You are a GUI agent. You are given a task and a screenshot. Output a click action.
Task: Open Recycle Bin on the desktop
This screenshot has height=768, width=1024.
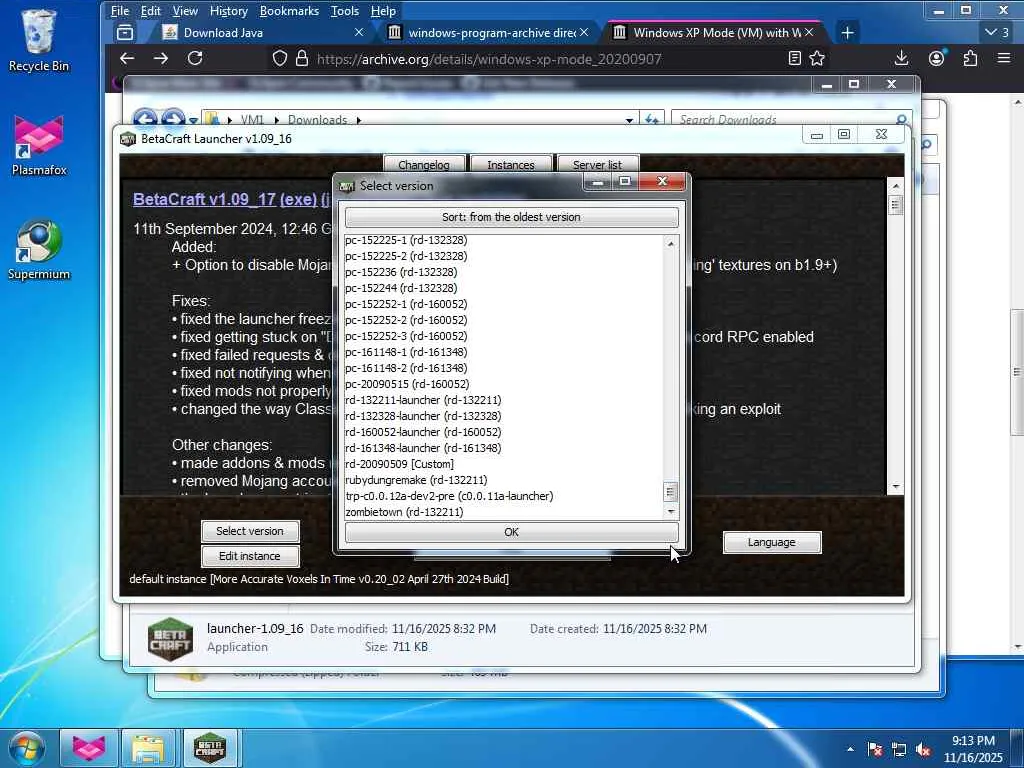click(x=38, y=40)
